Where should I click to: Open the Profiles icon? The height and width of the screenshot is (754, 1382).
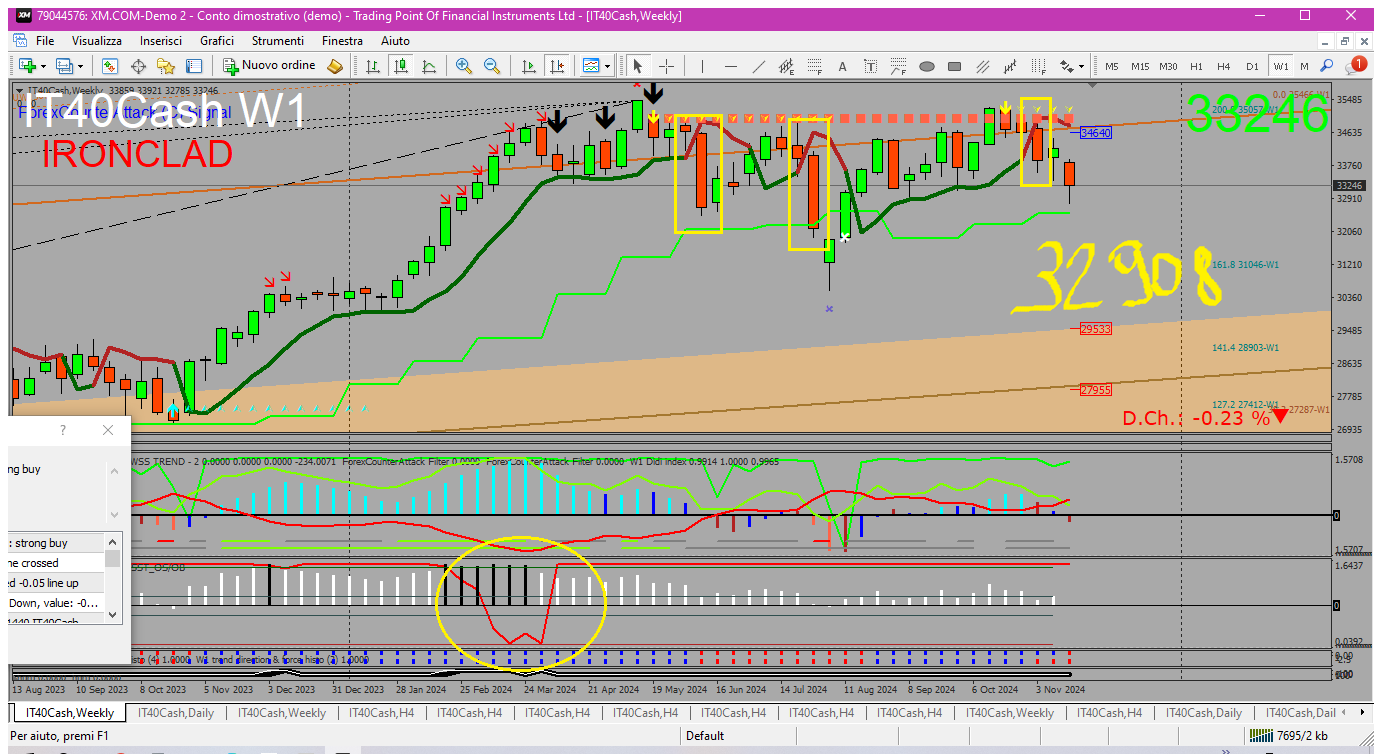click(x=65, y=66)
